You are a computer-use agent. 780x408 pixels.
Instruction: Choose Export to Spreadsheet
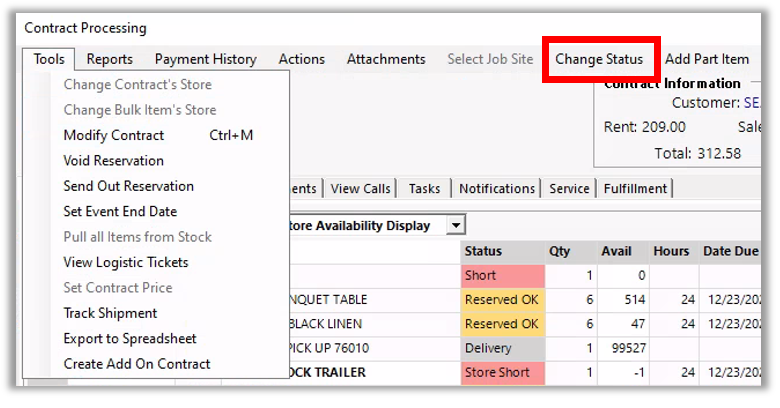pos(130,339)
